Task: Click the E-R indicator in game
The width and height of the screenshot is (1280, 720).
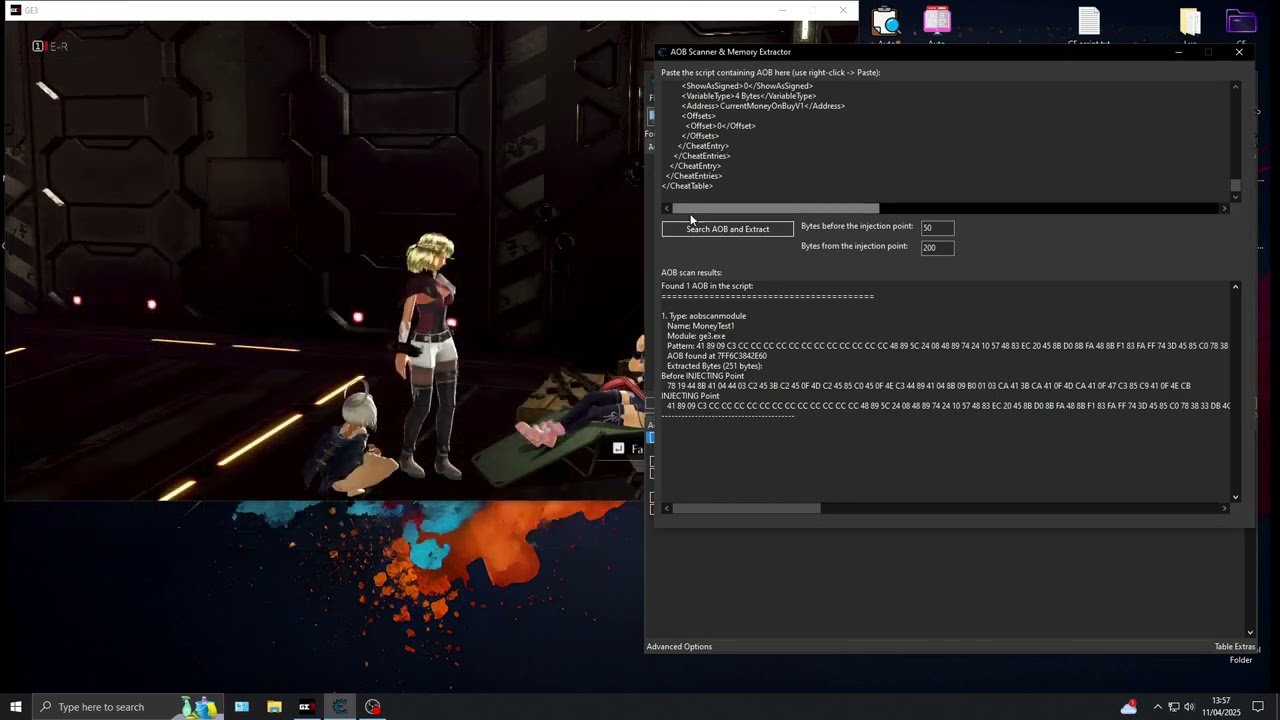Action: coord(50,46)
